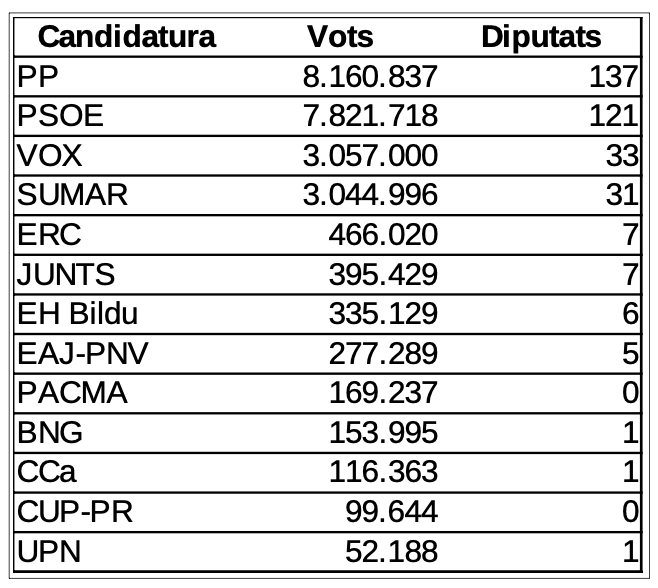Click PP's 137 diputats cell
The height and width of the screenshot is (588, 658).
click(x=613, y=77)
